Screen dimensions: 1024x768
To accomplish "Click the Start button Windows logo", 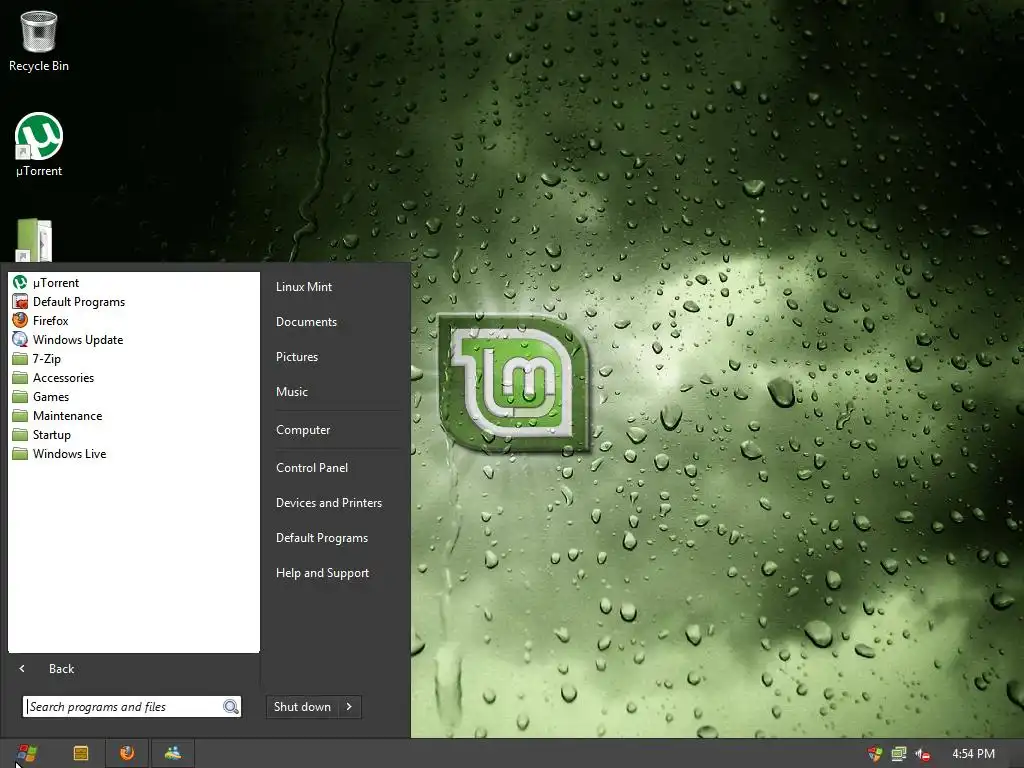I will (x=27, y=753).
